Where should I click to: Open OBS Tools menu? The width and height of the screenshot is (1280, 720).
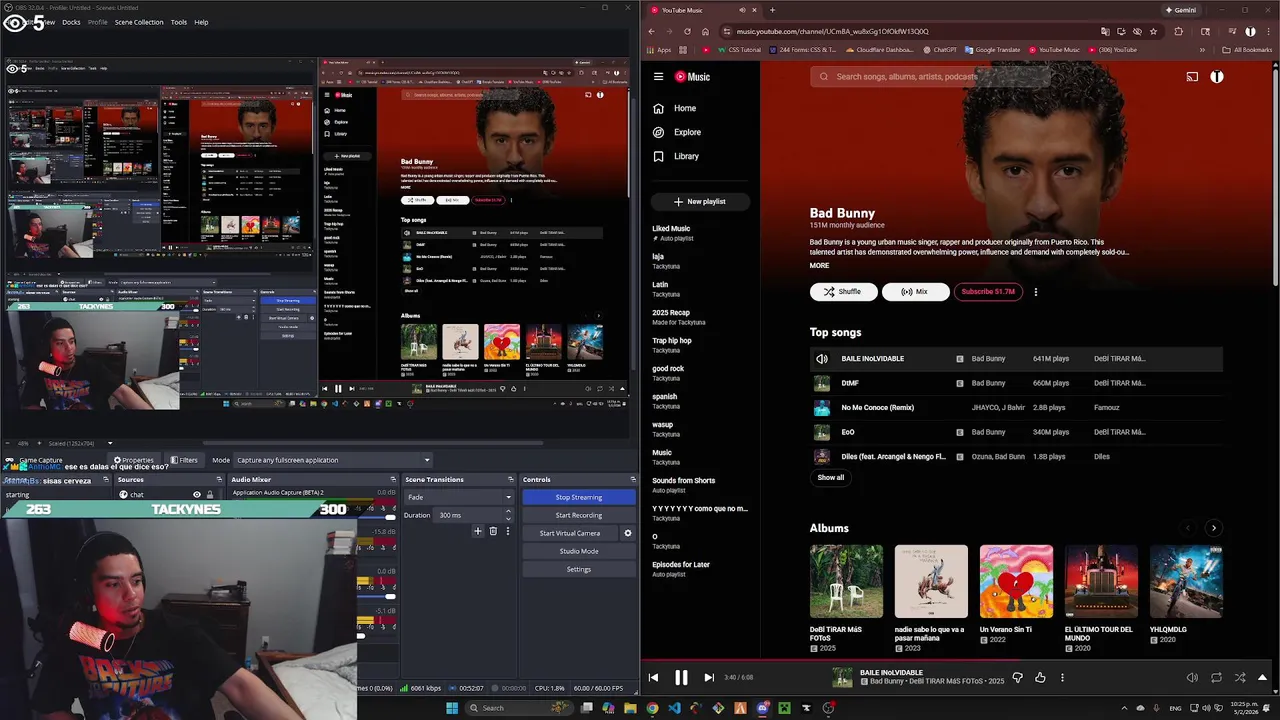pos(179,22)
